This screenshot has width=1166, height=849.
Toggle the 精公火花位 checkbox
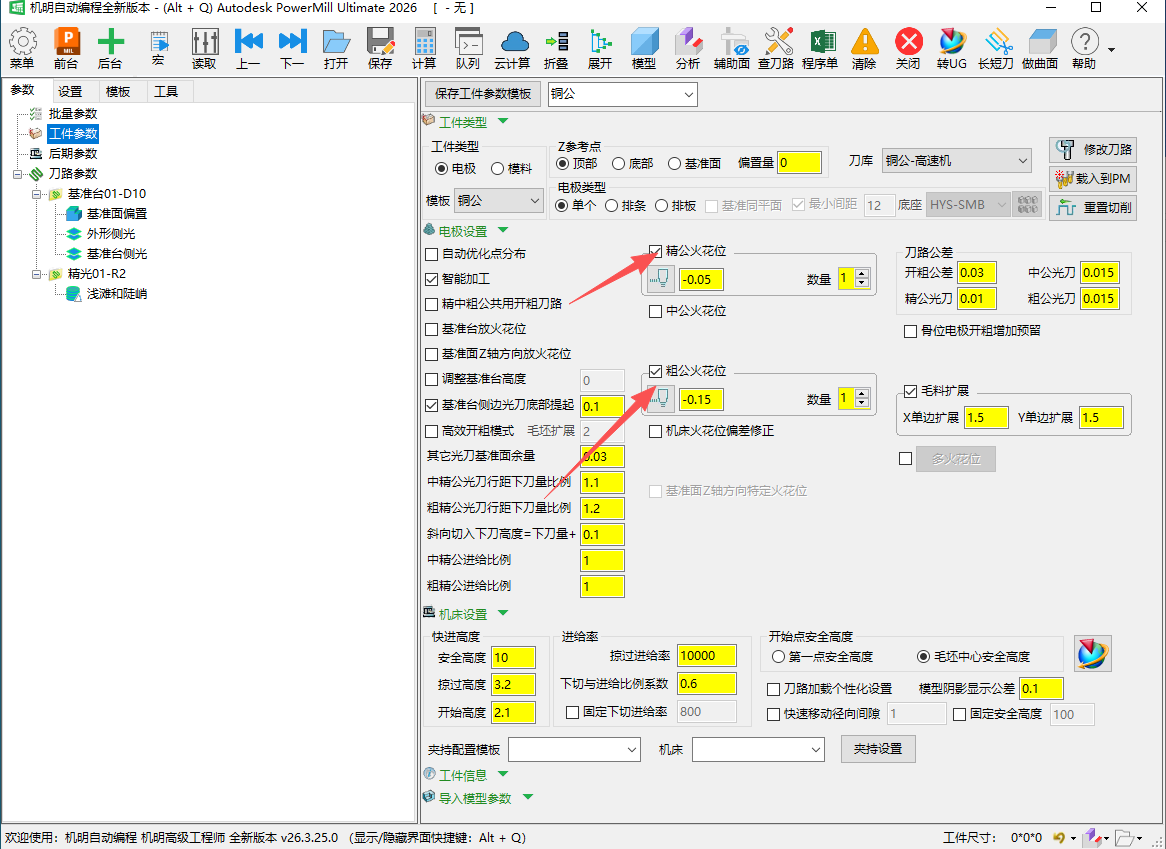click(655, 251)
